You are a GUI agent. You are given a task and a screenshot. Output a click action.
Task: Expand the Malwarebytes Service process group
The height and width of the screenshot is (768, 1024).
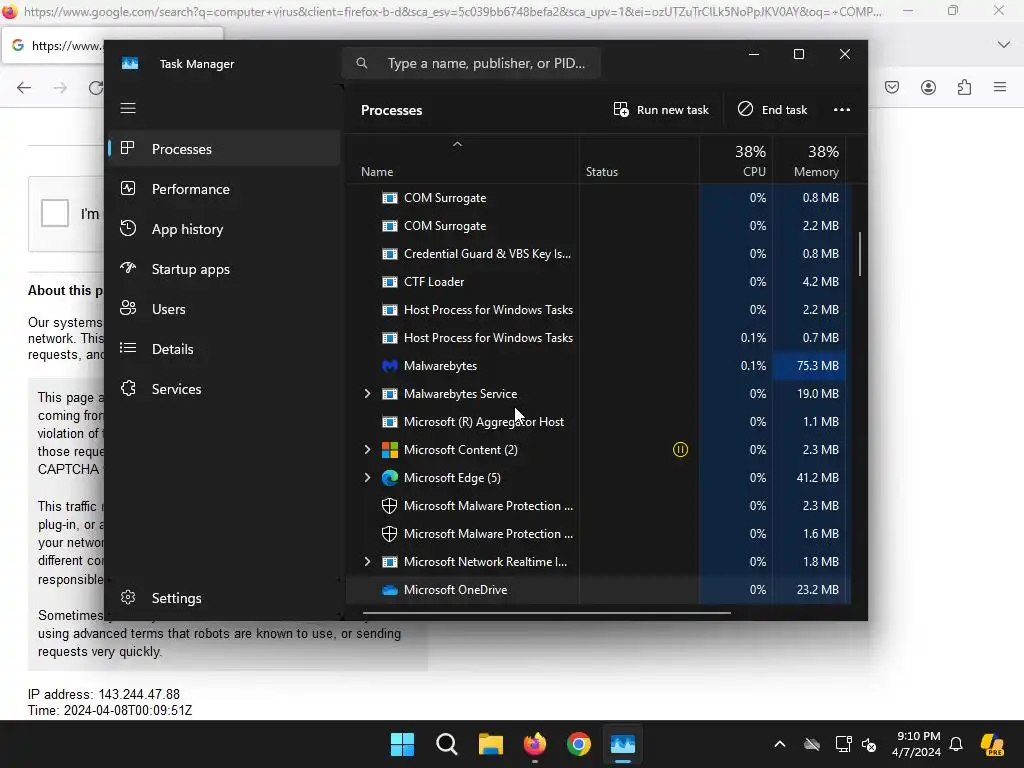coord(367,394)
